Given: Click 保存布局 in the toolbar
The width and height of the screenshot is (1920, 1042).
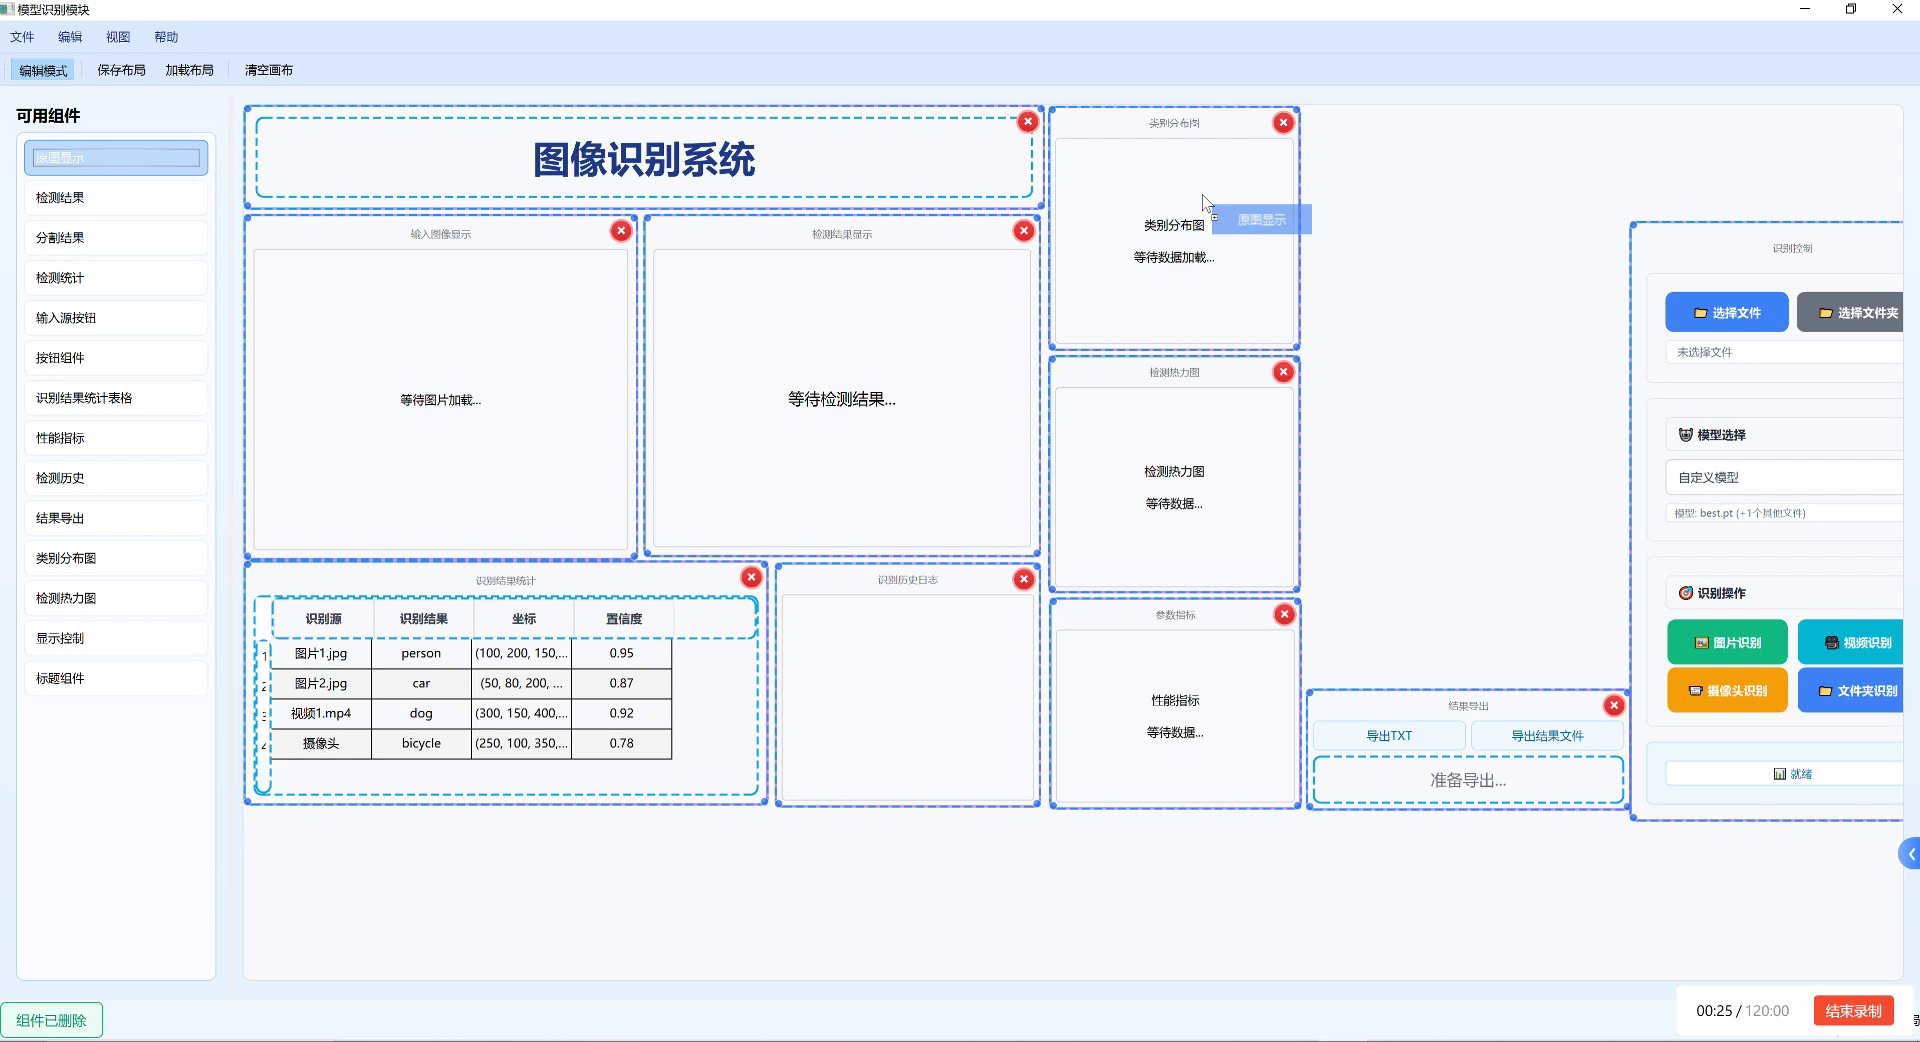Looking at the screenshot, I should 121,70.
